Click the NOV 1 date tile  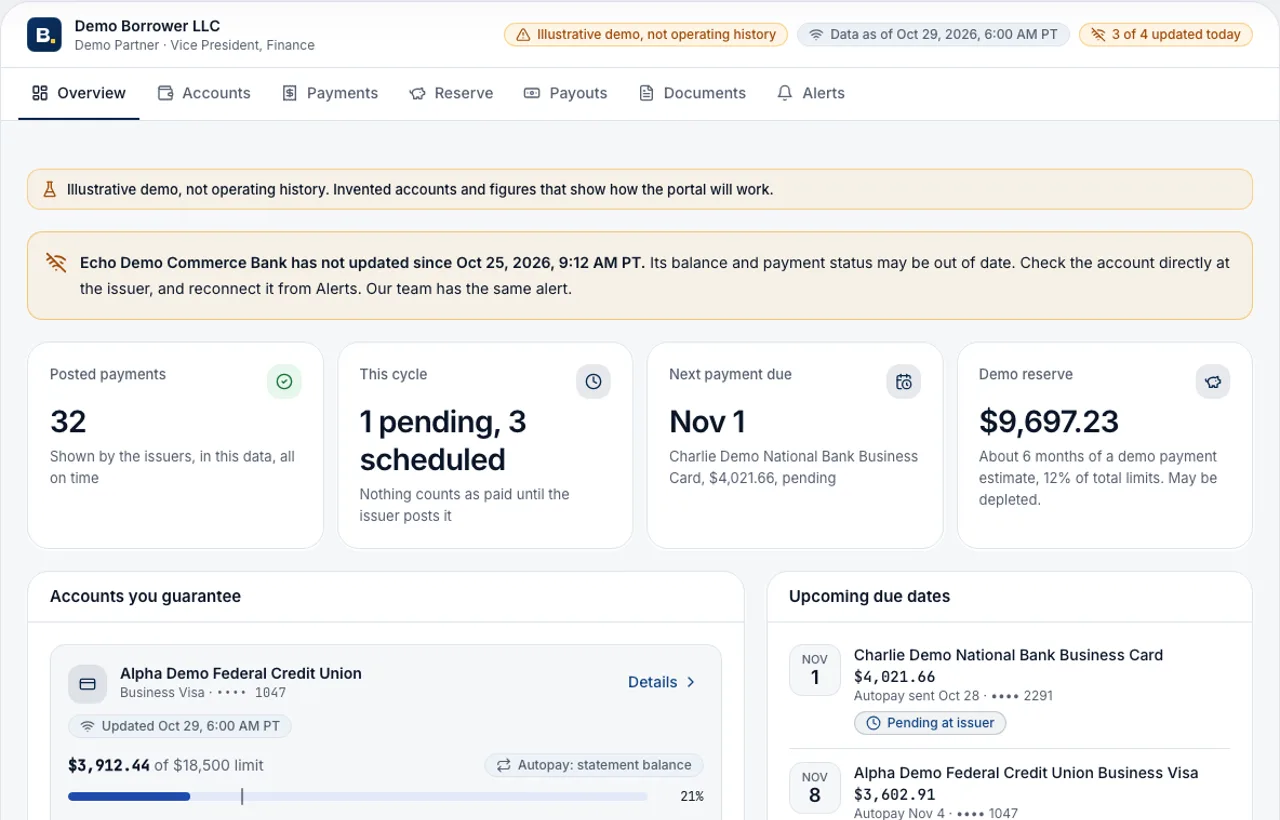(x=815, y=670)
